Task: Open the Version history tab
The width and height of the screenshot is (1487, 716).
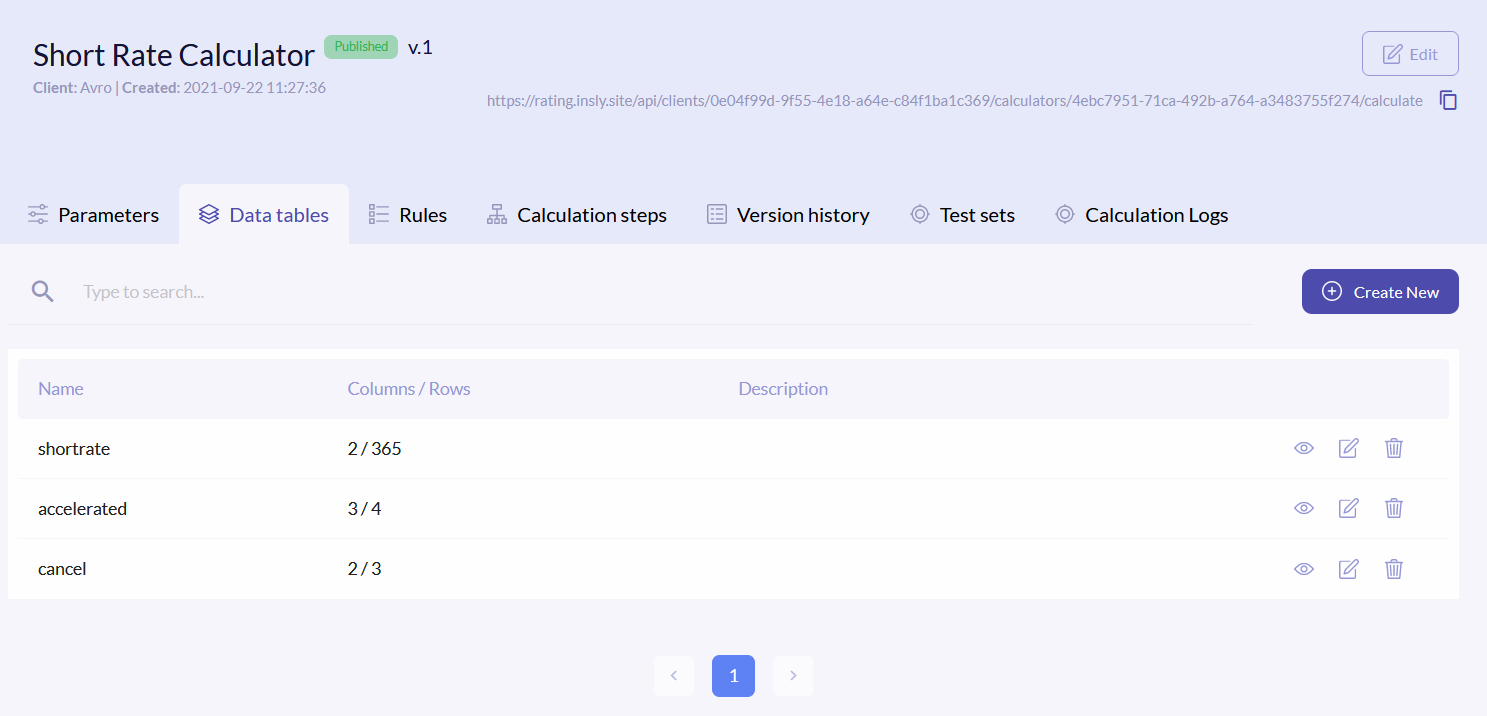Action: pos(788,215)
